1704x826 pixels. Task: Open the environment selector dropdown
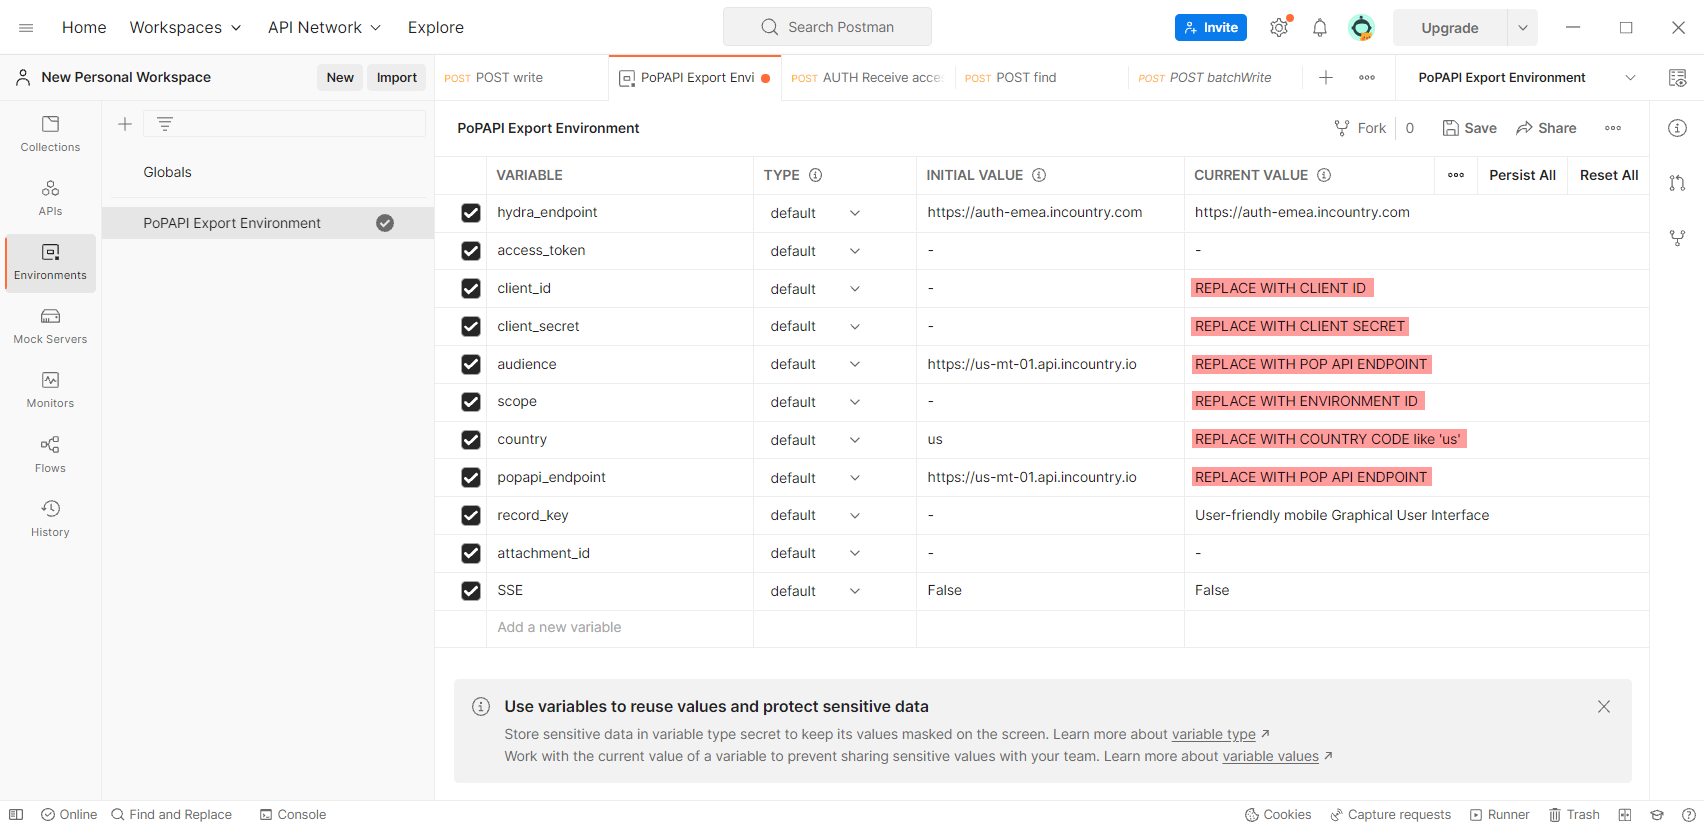[x=1630, y=78]
